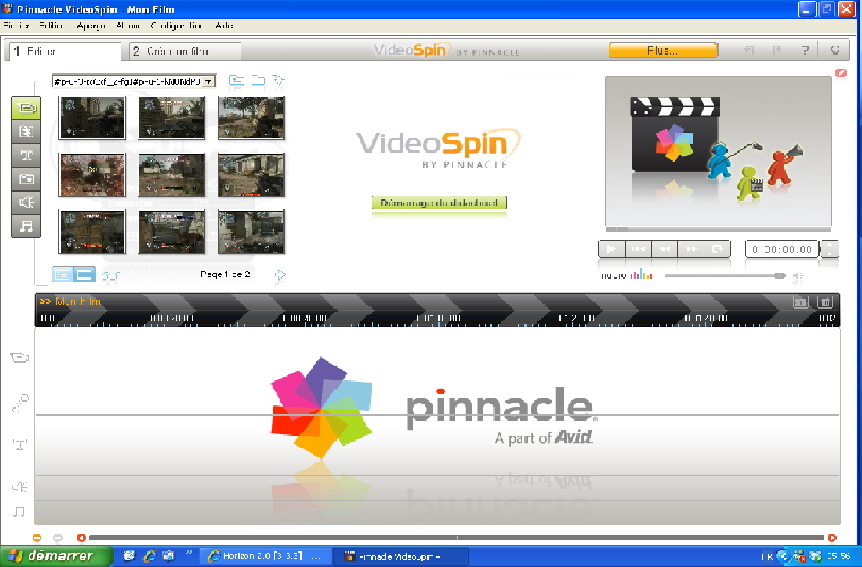
Task: Click the overlay audio track microphone icon
Action: tap(20, 403)
